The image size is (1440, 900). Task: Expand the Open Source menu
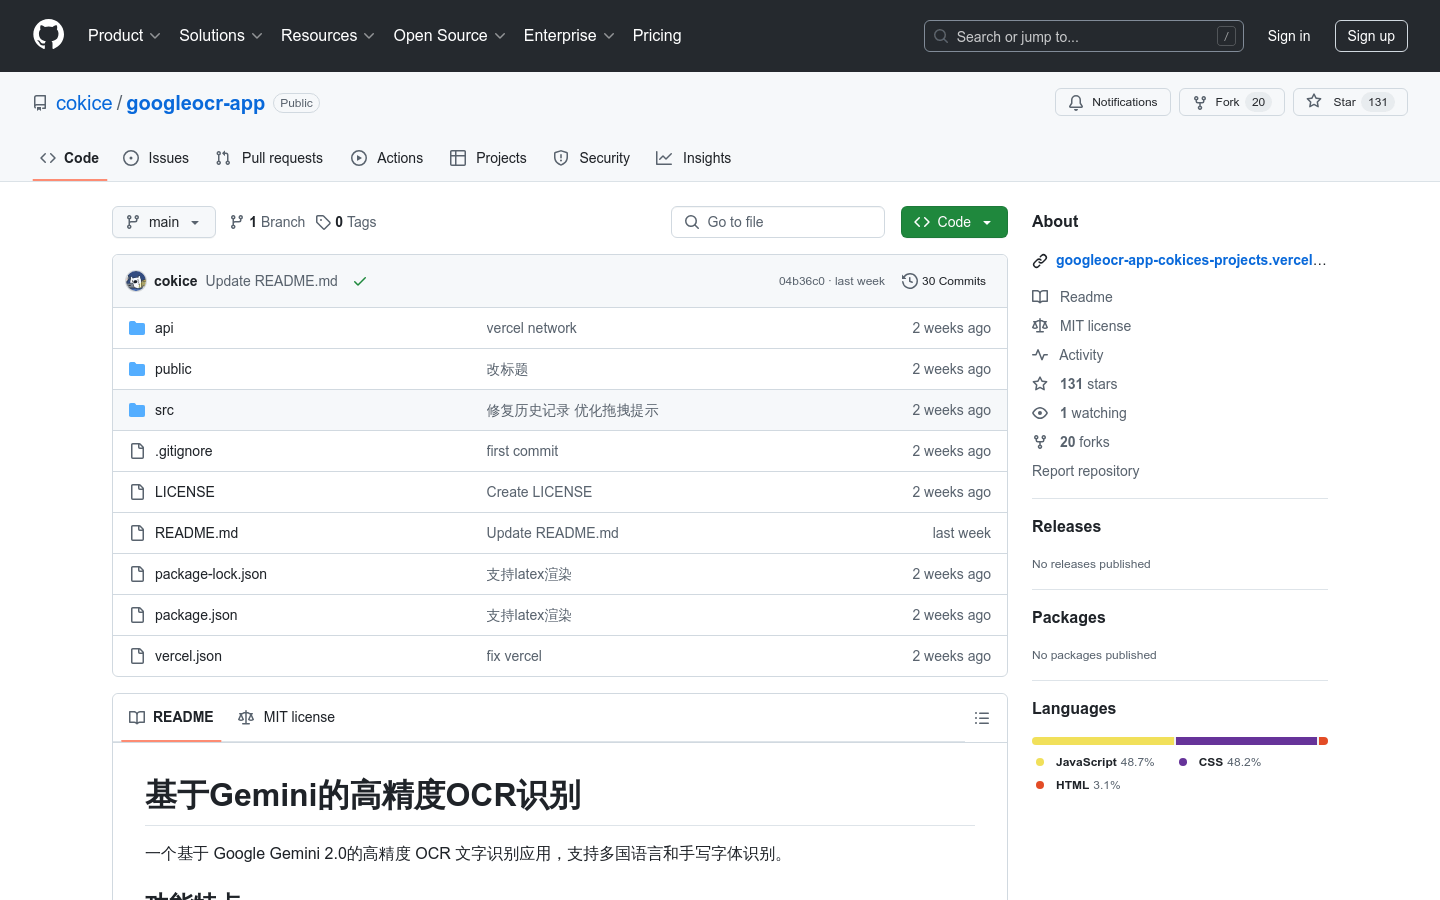coord(450,35)
